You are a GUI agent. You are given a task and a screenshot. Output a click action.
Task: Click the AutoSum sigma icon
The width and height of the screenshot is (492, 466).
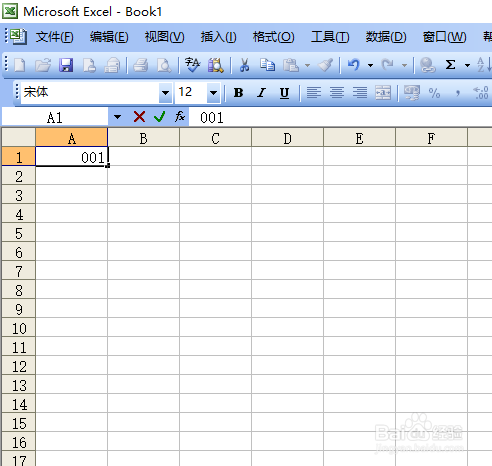[x=450, y=65]
